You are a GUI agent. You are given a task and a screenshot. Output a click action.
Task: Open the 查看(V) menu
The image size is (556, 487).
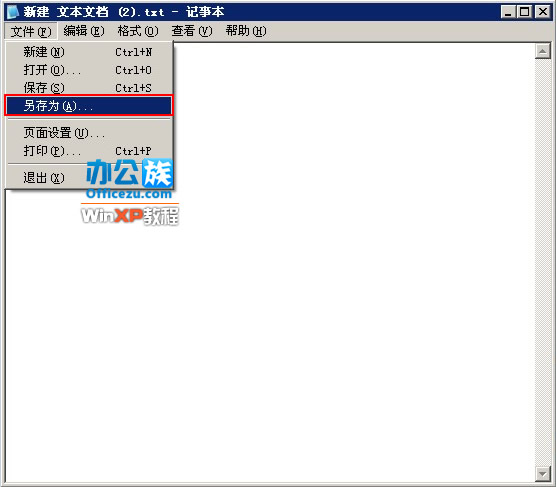192,31
